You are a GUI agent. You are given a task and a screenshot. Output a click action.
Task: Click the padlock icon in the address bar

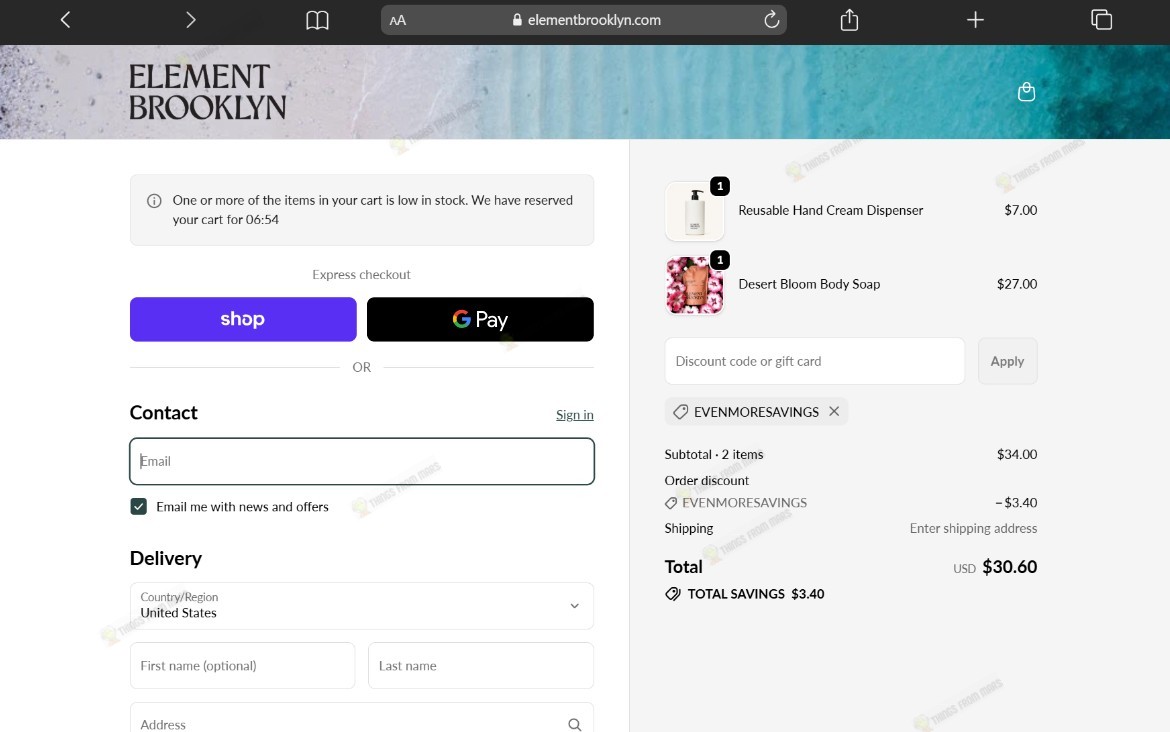pos(517,20)
